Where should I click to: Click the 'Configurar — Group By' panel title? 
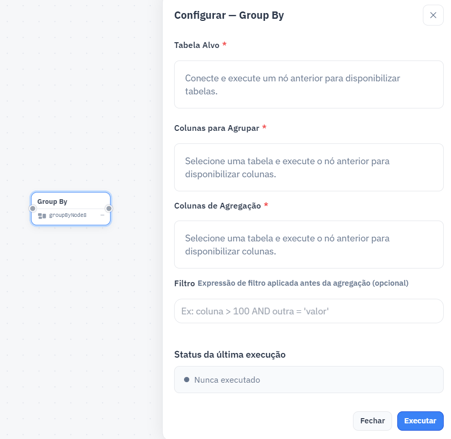(x=229, y=15)
